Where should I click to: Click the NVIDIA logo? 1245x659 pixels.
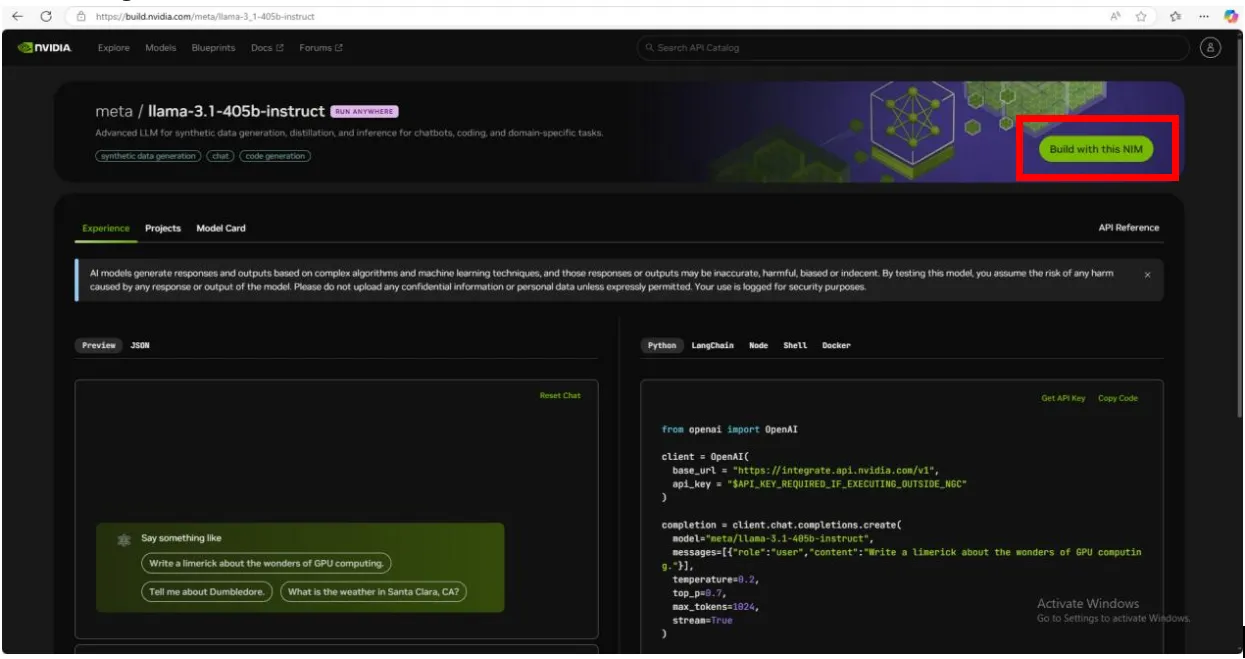45,48
